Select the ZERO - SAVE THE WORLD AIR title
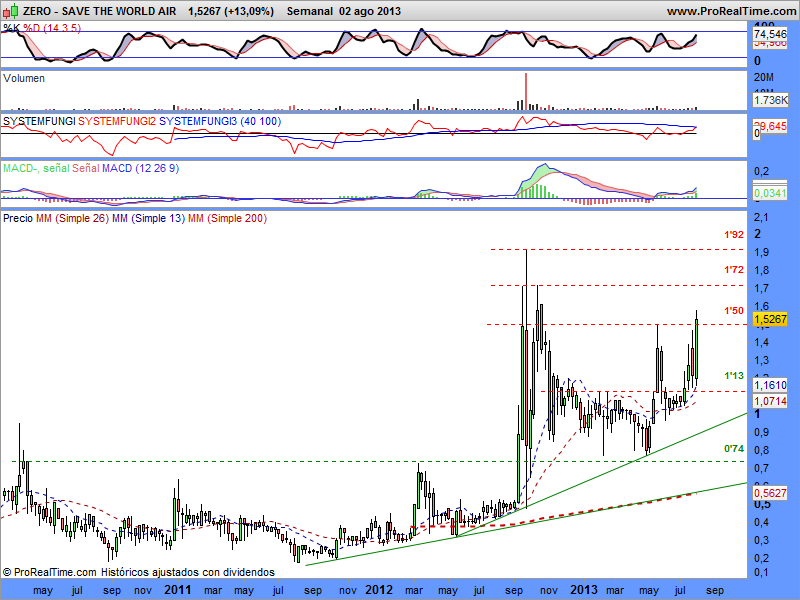Screen dimensions: 800x600 click(99, 11)
